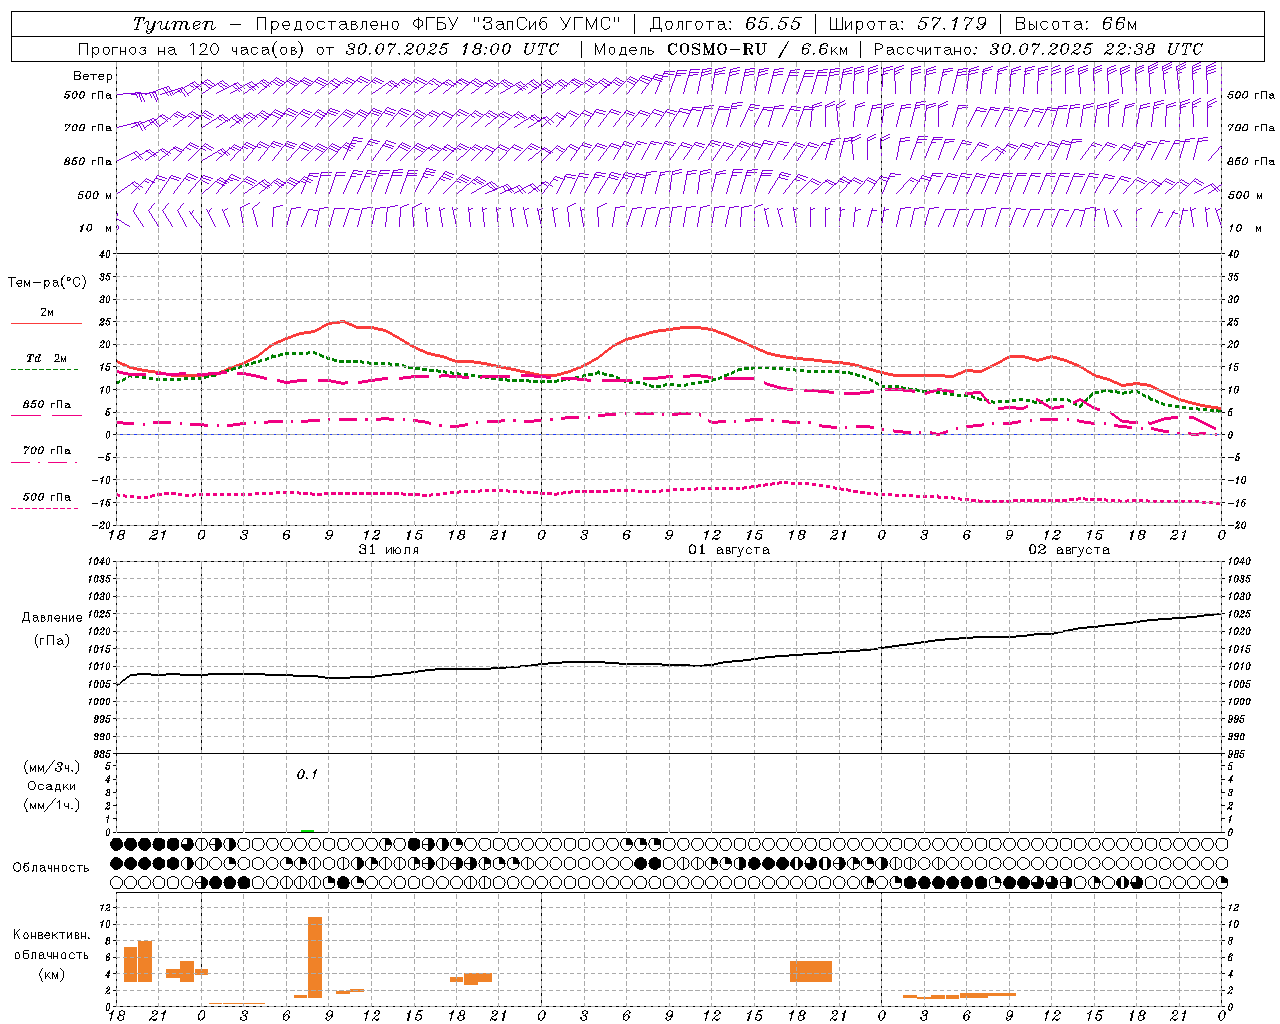Click the "985" label on the left pressure axis

[x=101, y=753]
